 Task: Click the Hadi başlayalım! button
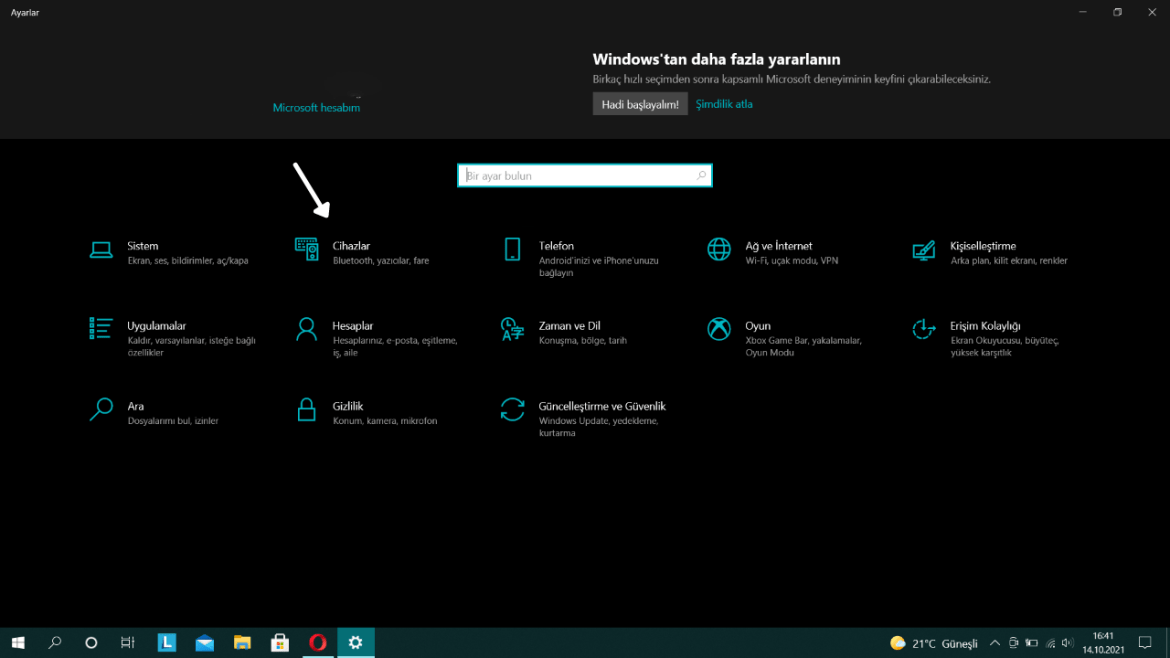point(639,103)
